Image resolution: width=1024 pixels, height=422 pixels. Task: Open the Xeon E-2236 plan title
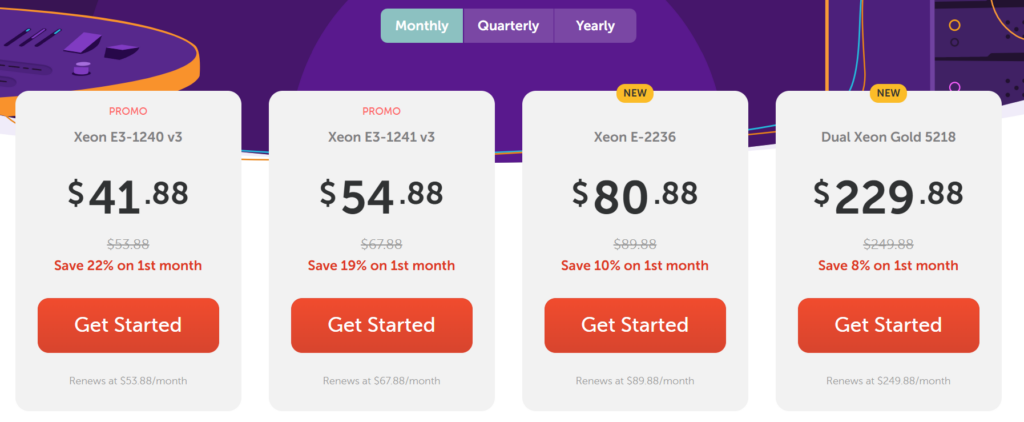635,137
